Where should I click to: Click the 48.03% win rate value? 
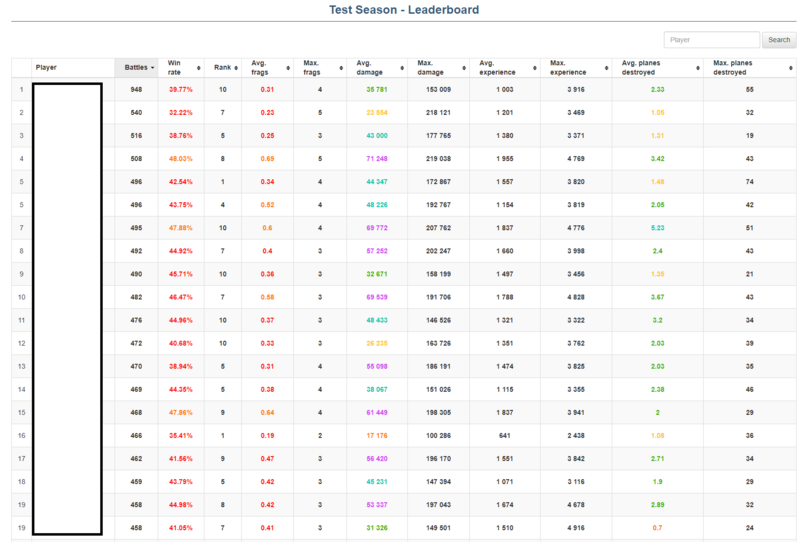(x=181, y=158)
